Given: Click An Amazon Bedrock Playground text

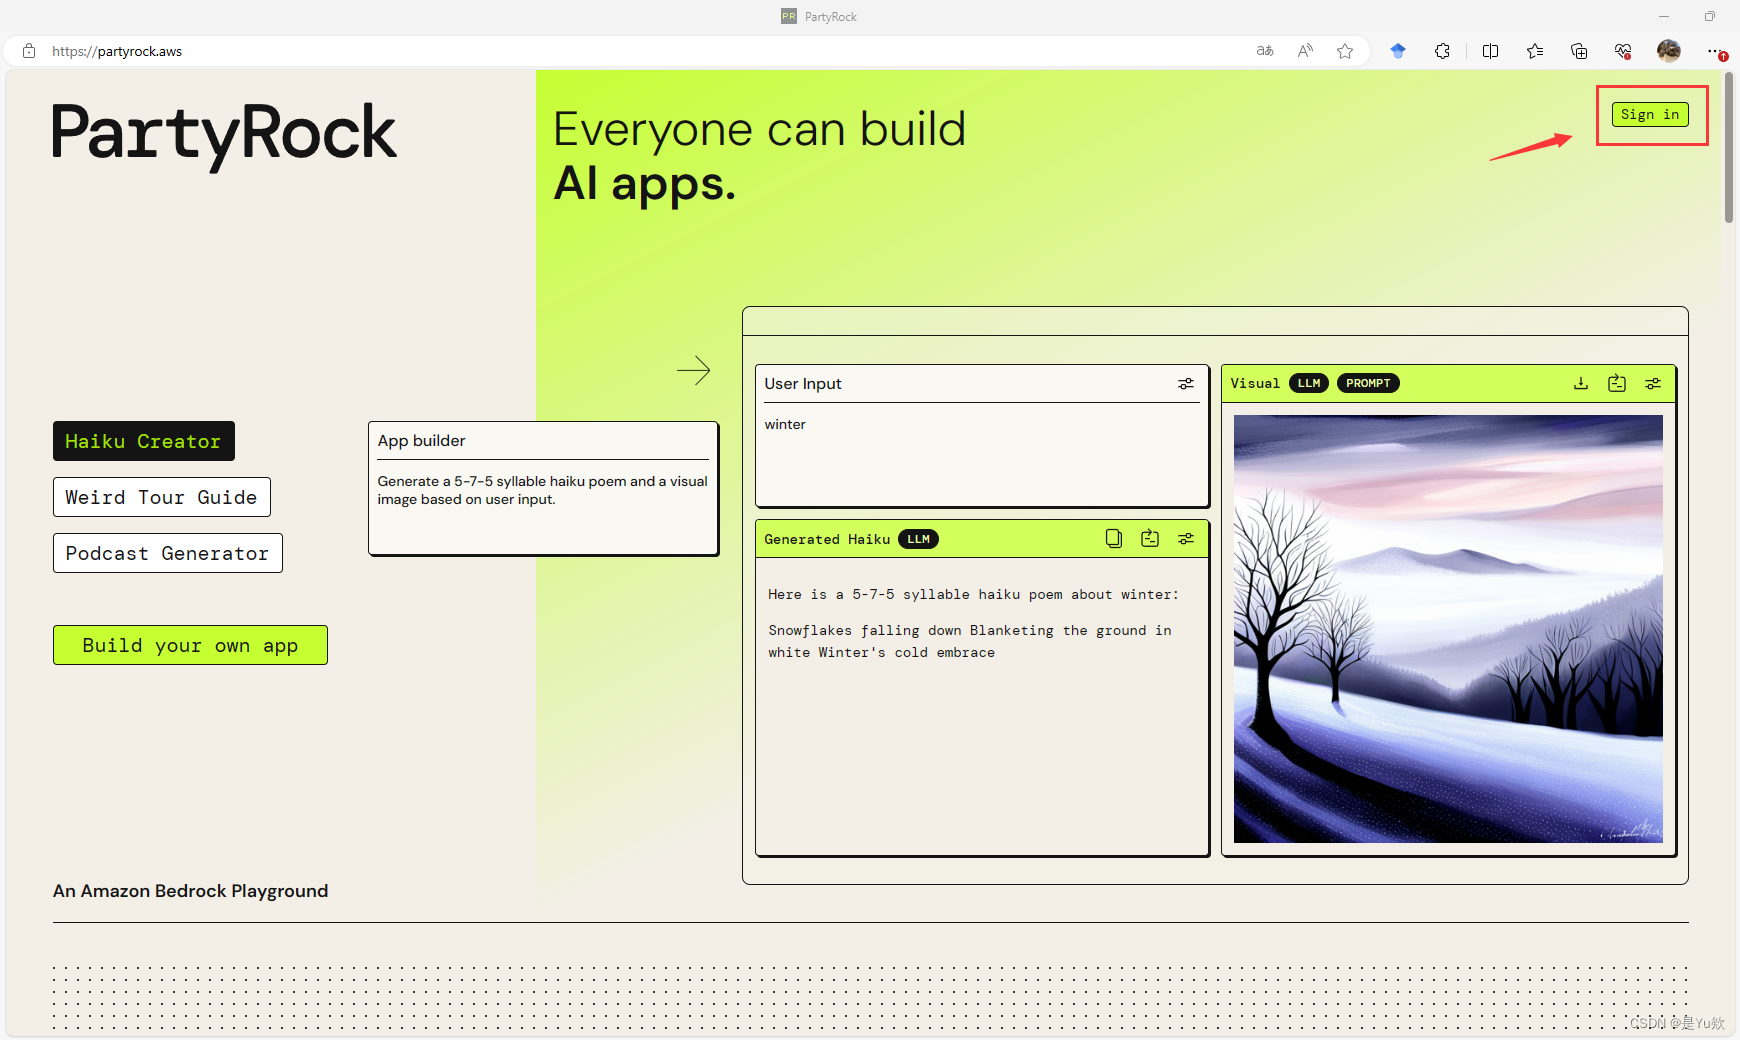Looking at the screenshot, I should 190,891.
